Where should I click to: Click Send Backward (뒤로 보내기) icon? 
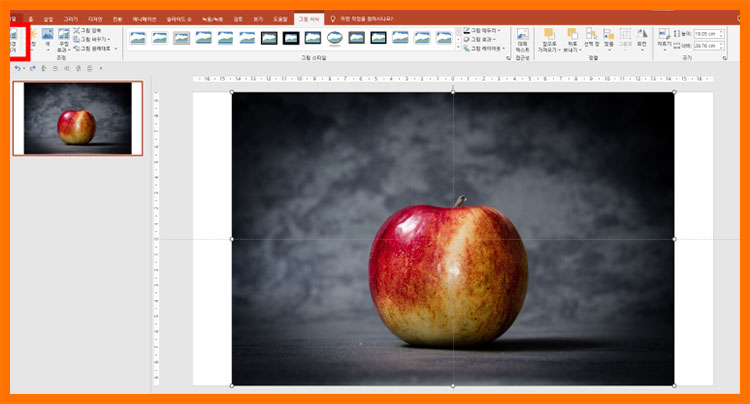(572, 34)
